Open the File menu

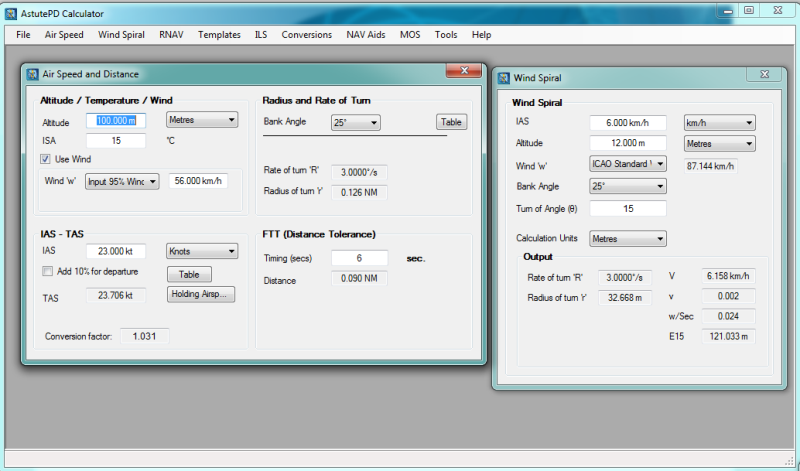(x=23, y=35)
